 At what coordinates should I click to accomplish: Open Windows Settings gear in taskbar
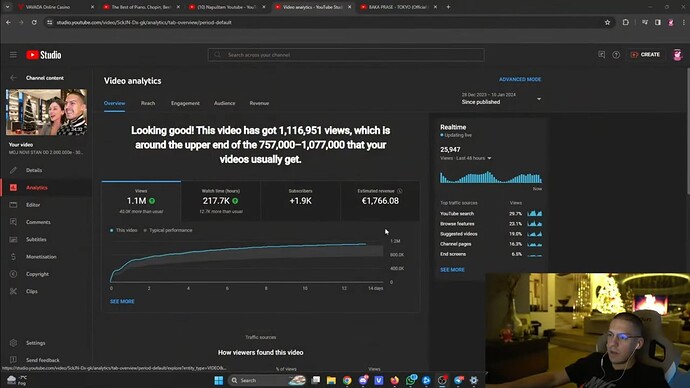(x=474, y=380)
